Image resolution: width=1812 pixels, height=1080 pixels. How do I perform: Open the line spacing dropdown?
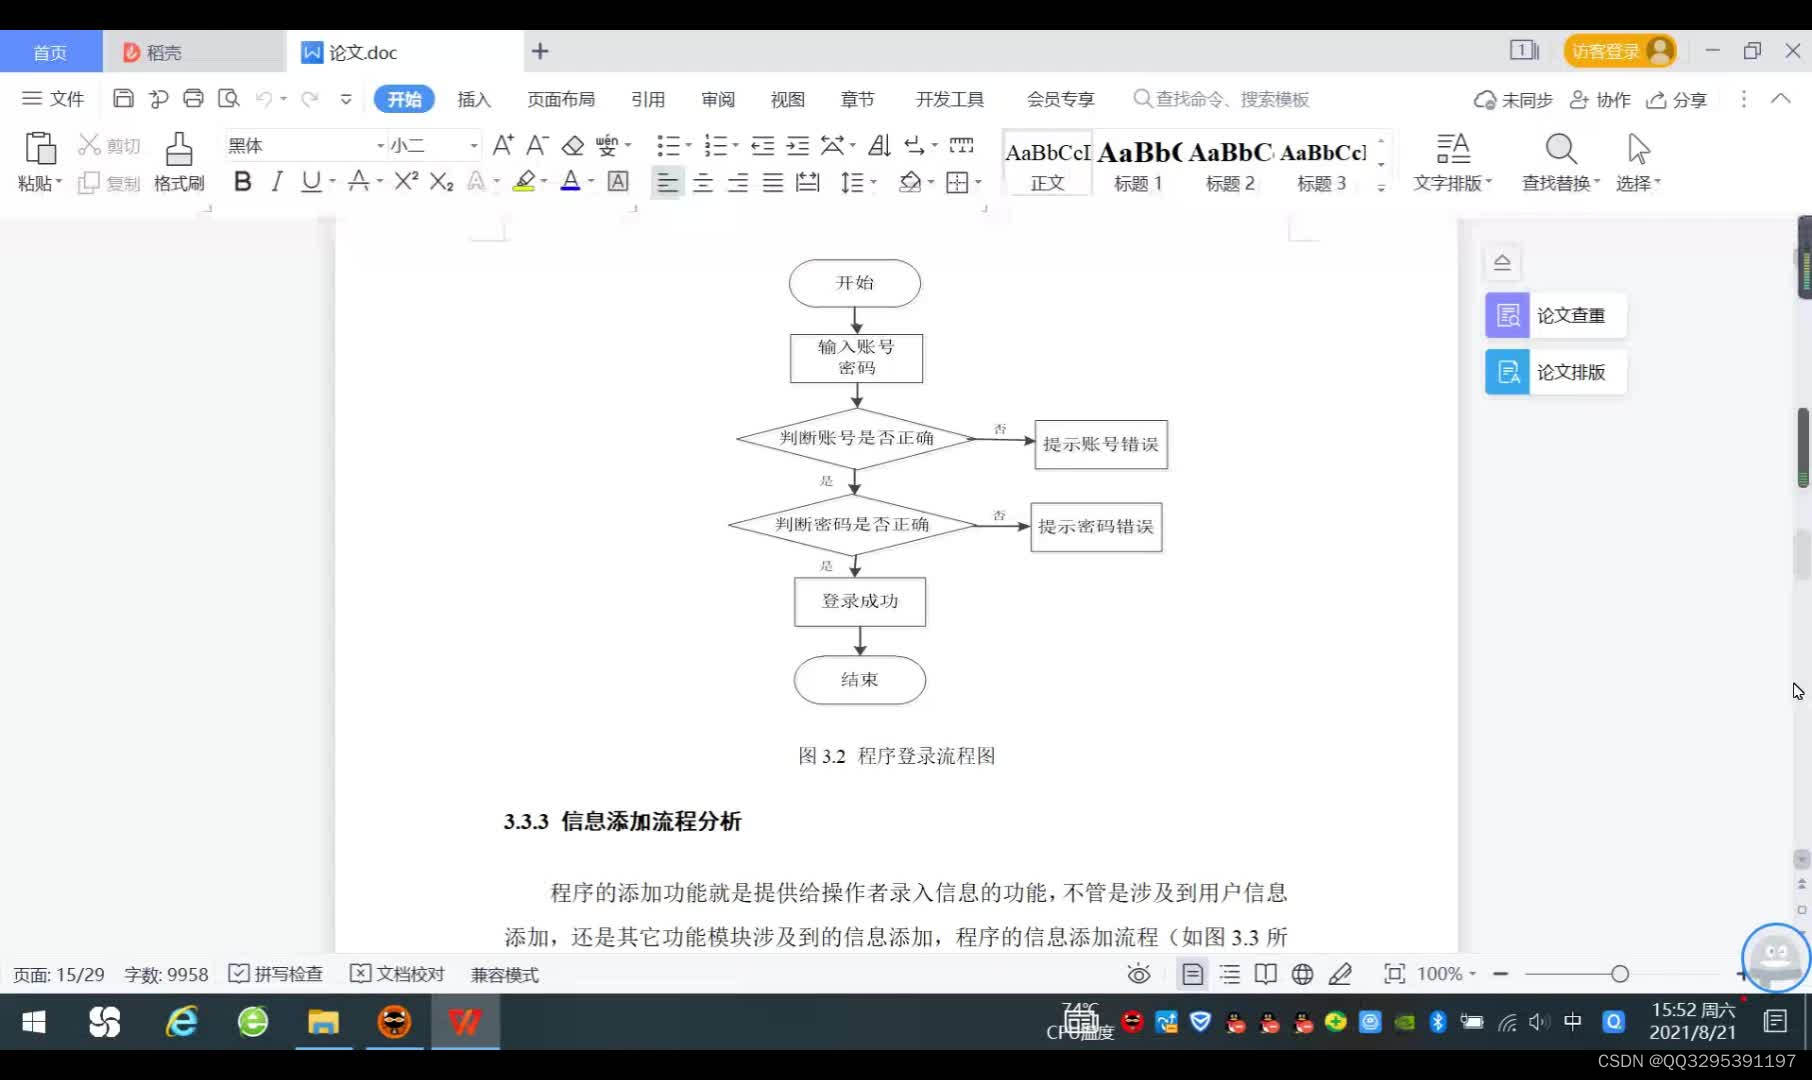tap(874, 182)
